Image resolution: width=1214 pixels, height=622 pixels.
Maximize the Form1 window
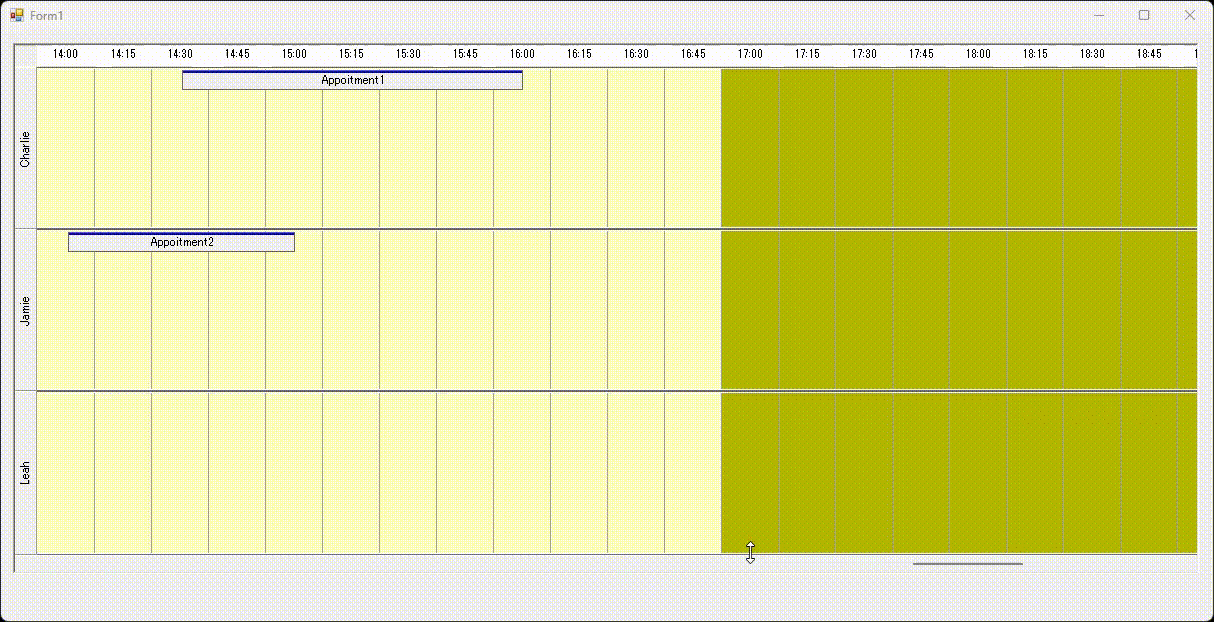1144,15
